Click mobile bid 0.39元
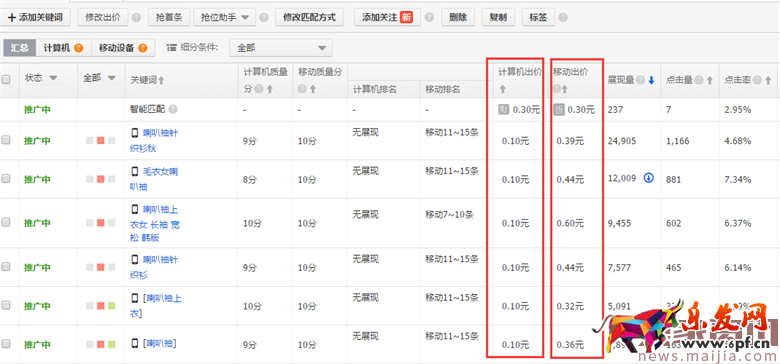 (x=571, y=141)
